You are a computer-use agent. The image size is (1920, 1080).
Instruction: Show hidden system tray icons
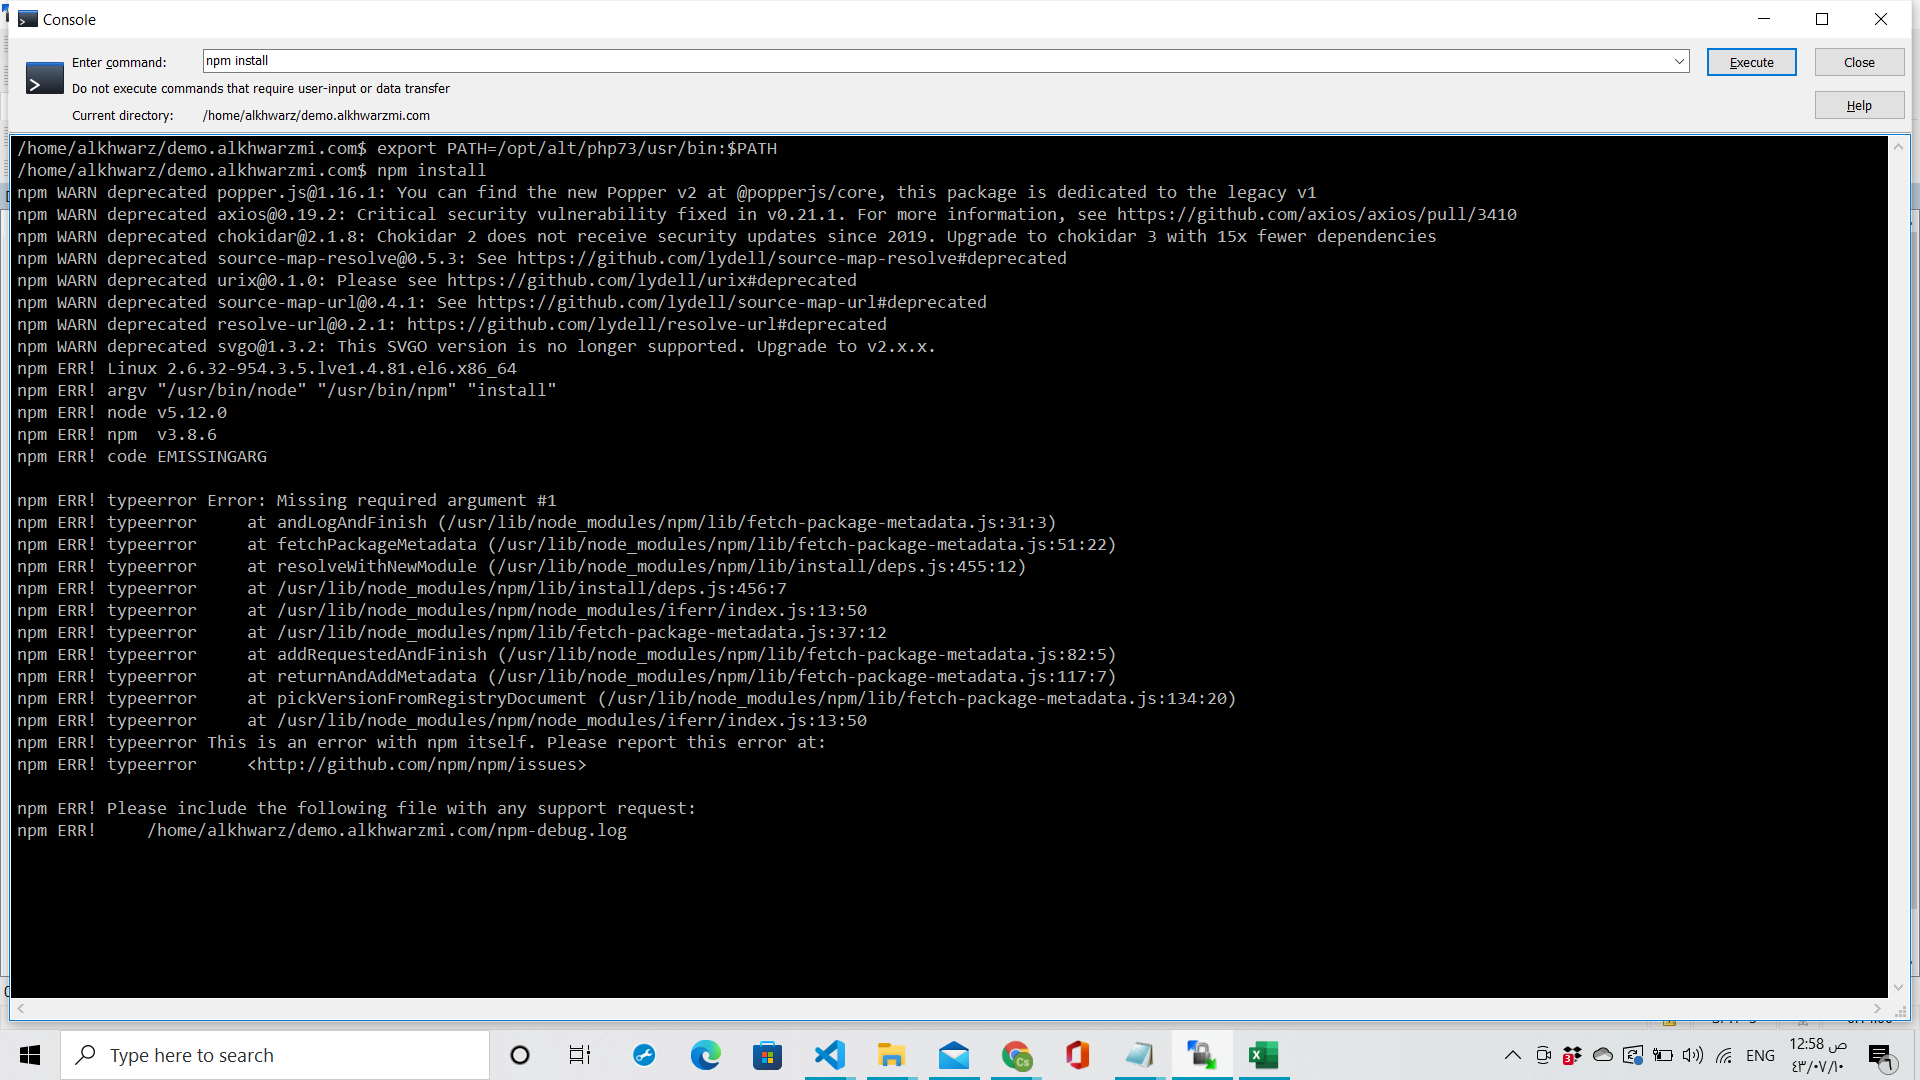[1512, 1055]
